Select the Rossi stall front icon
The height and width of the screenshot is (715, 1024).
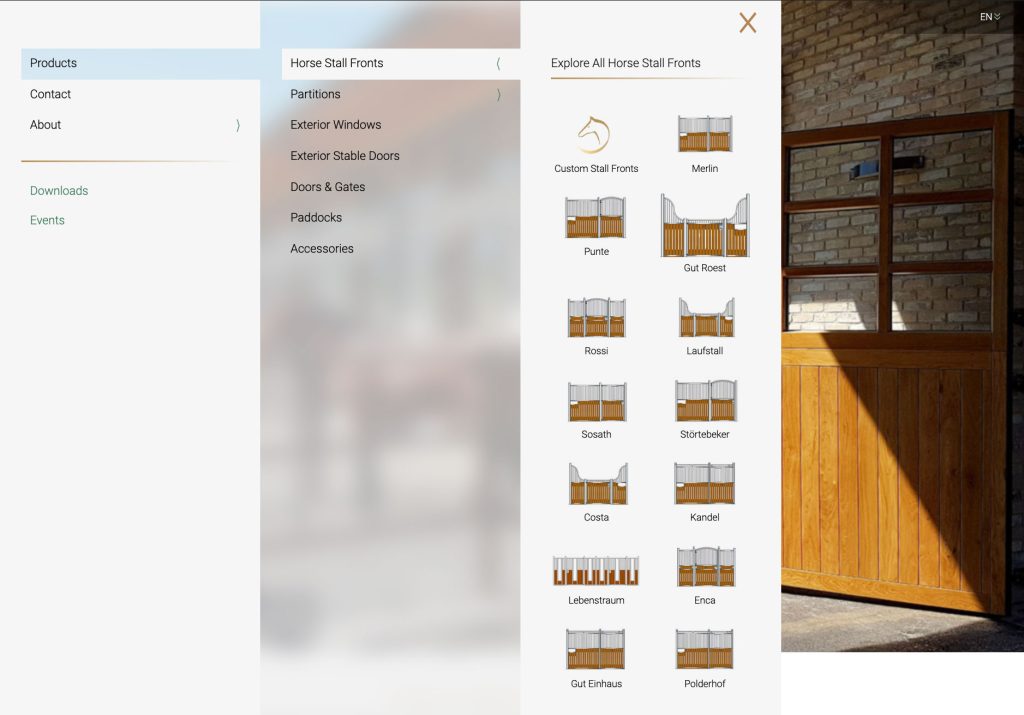click(596, 317)
